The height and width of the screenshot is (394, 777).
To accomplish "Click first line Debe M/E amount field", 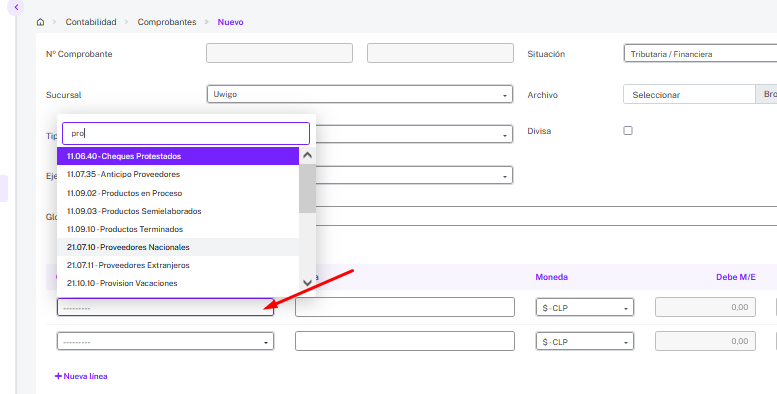I will (x=705, y=307).
